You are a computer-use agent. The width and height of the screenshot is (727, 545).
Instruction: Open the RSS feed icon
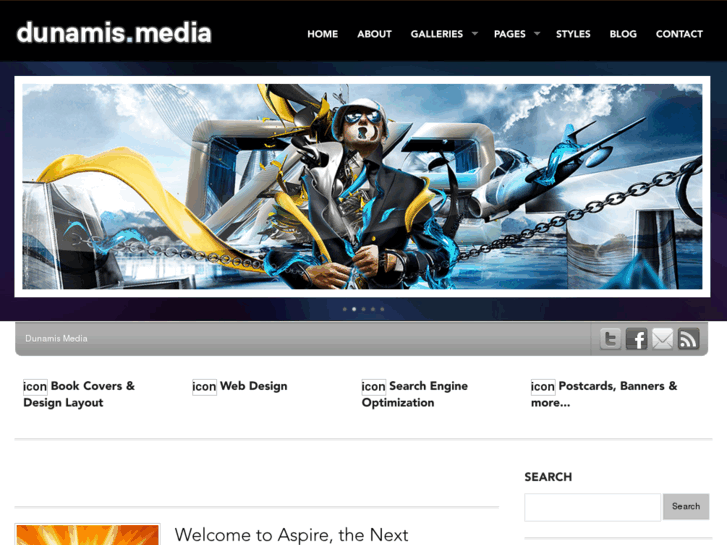(689, 339)
